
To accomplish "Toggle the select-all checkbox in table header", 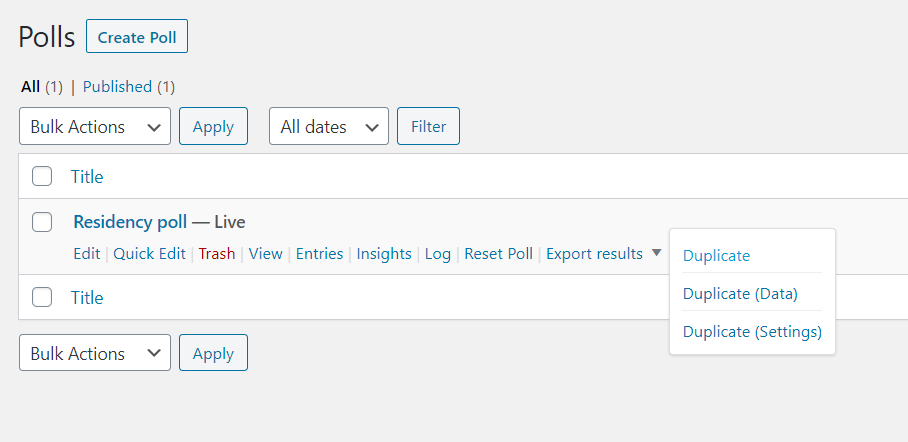I will (x=42, y=176).
